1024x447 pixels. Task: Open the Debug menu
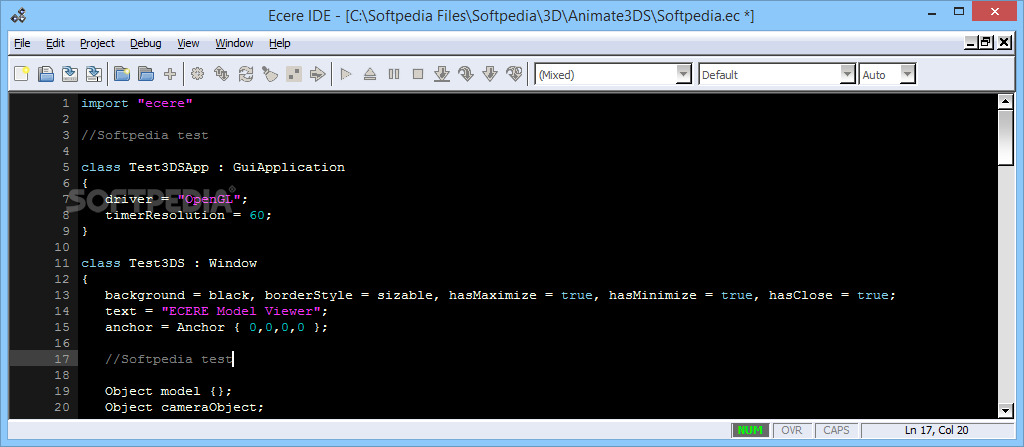click(146, 43)
